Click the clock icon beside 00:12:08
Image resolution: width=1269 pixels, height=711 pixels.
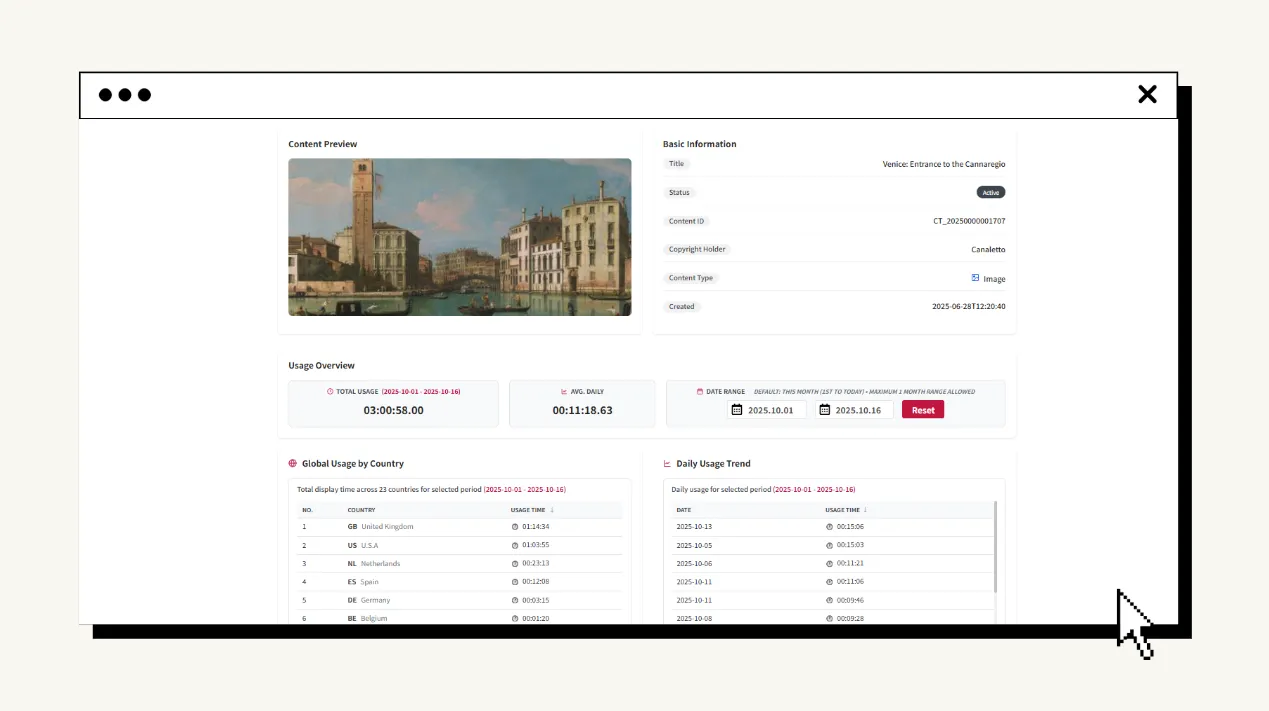point(515,582)
